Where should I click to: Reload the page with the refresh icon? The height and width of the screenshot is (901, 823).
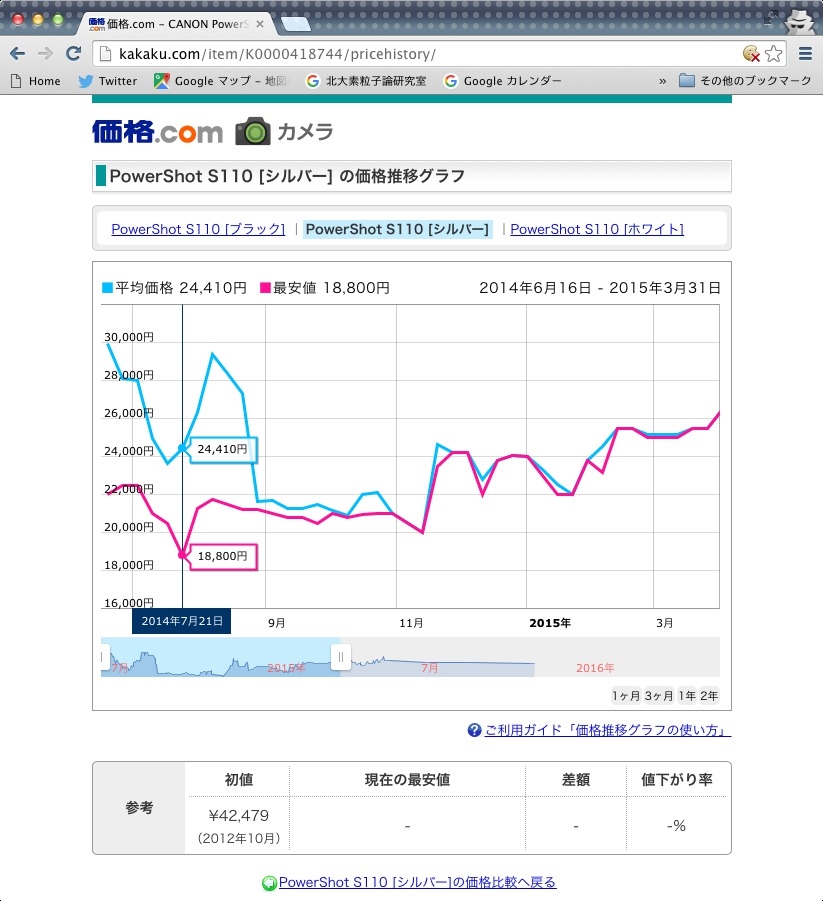click(73, 54)
